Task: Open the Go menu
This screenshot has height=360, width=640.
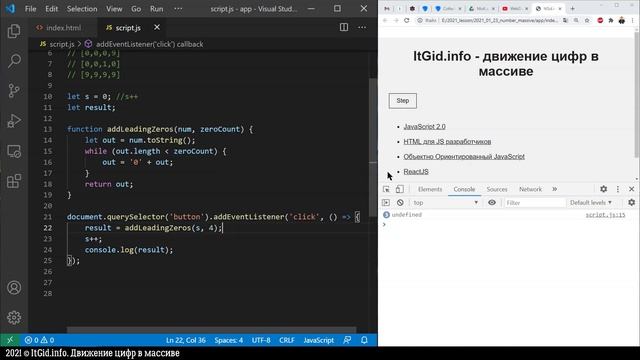Action: coord(136,9)
